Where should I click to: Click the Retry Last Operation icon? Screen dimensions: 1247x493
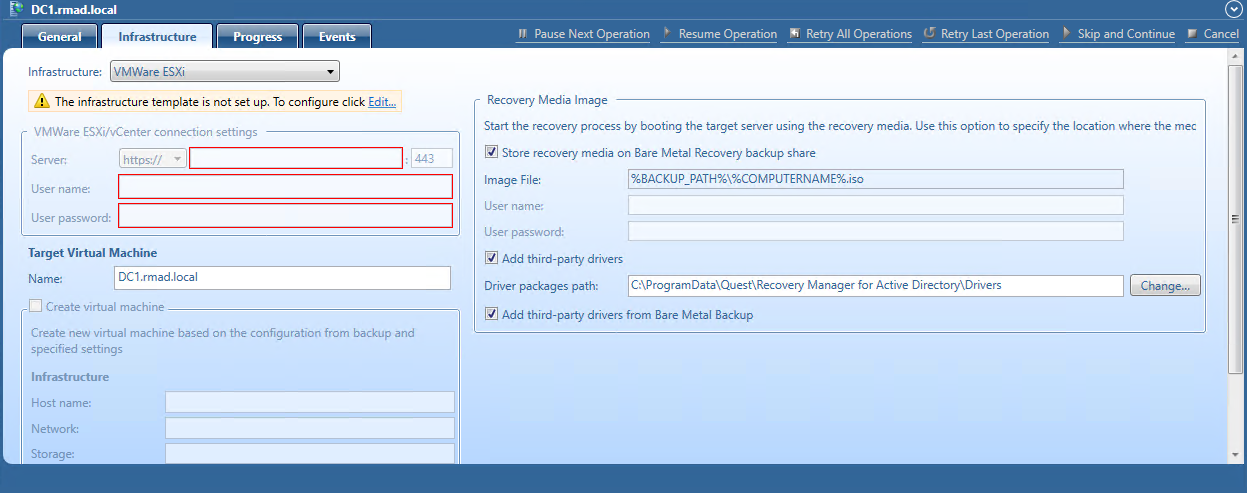pos(929,34)
